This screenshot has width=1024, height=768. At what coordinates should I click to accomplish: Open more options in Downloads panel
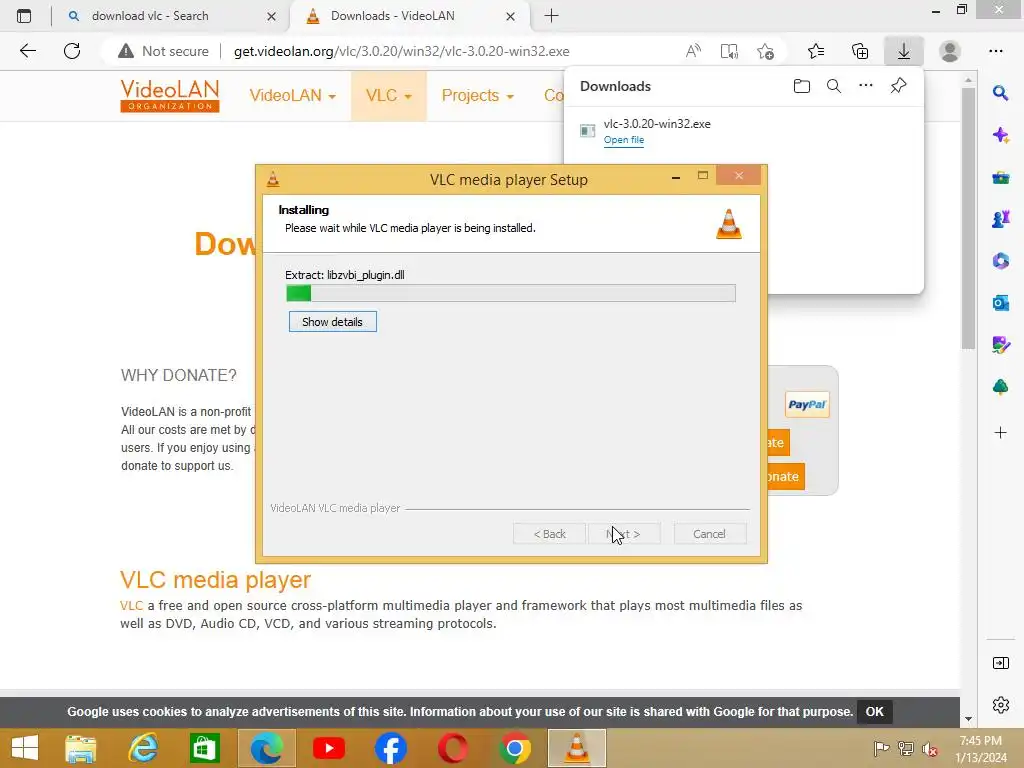point(866,86)
